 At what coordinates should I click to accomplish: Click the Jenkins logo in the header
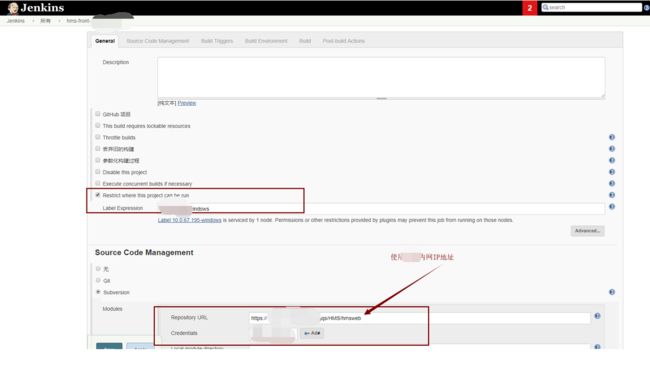coord(36,7)
